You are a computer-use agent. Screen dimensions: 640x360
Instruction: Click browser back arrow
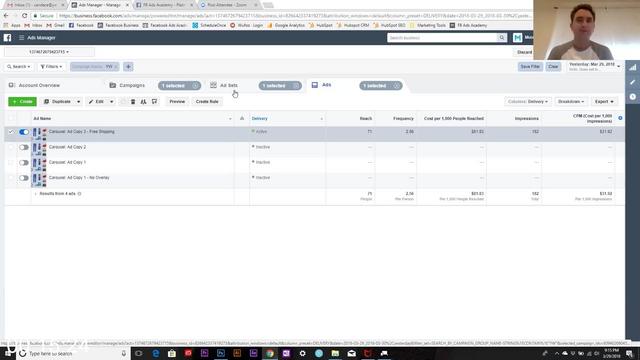6,16
